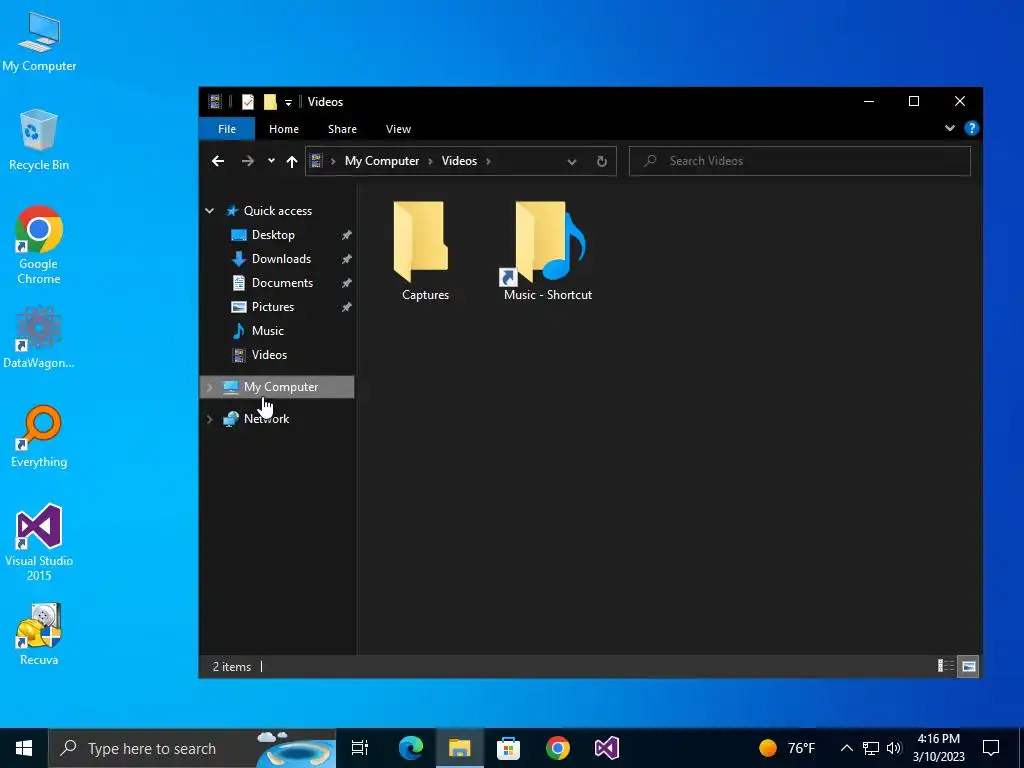
Task: Unpin Pictures using its pin icon
Action: pyautogui.click(x=346, y=307)
